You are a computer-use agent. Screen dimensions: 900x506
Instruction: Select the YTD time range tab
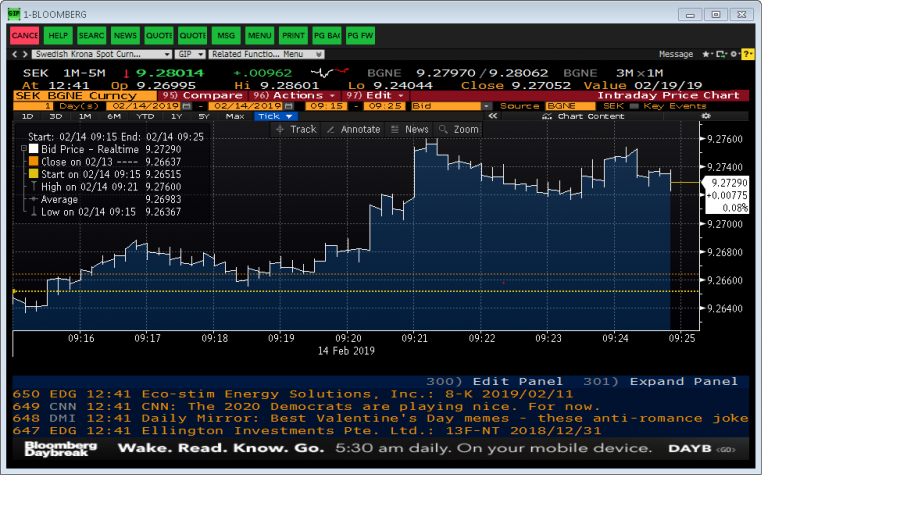click(147, 116)
